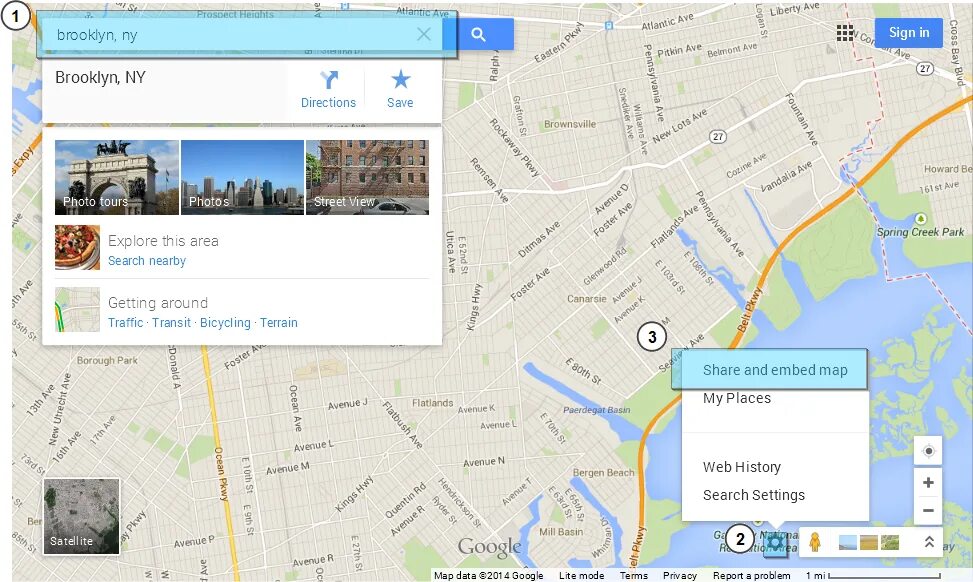Show the Traffic layer
Viewport: 973px width, 582px height.
pos(125,323)
